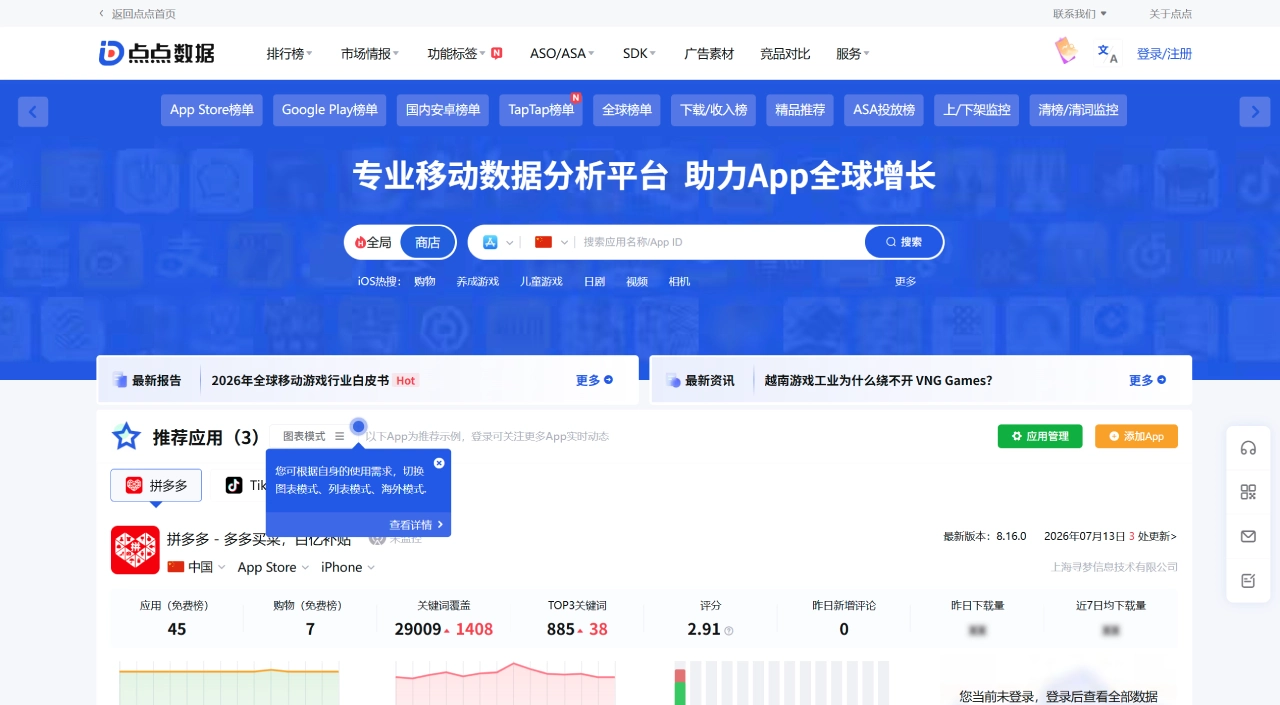
Task: Open the feedback edit sidebar icon
Action: [1248, 580]
